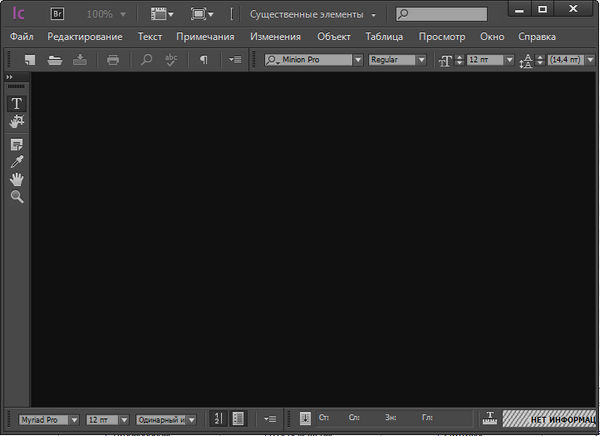Screen dimensions: 600x436
Task: Click the Find magnifier button in toolbar
Action: [x=146, y=60]
